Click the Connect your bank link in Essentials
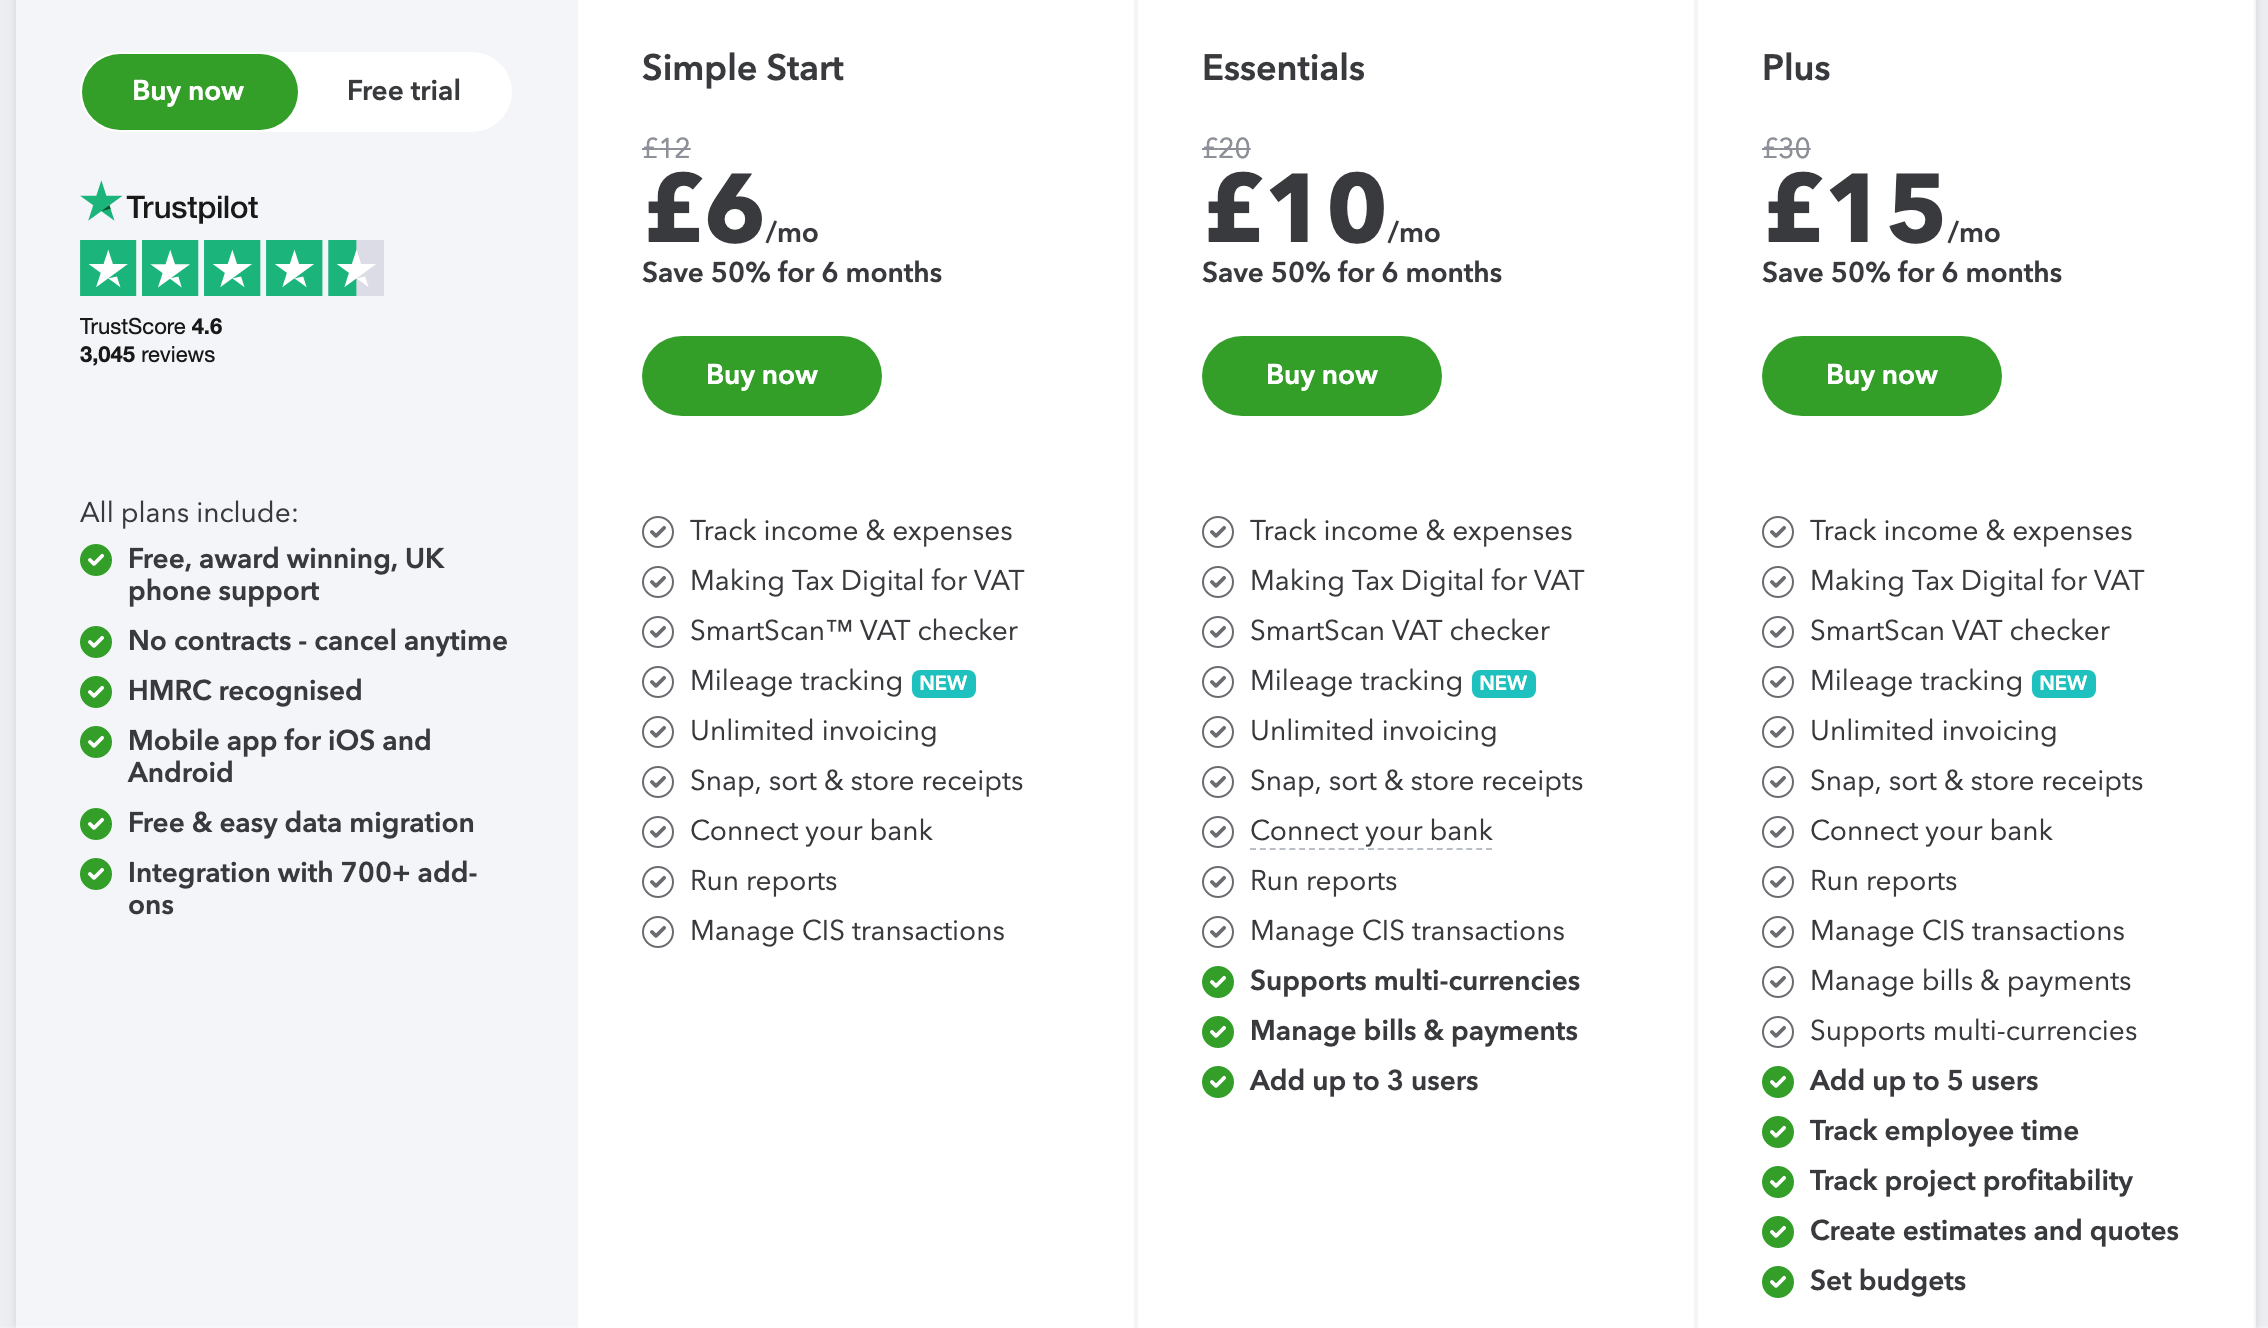 point(1370,831)
